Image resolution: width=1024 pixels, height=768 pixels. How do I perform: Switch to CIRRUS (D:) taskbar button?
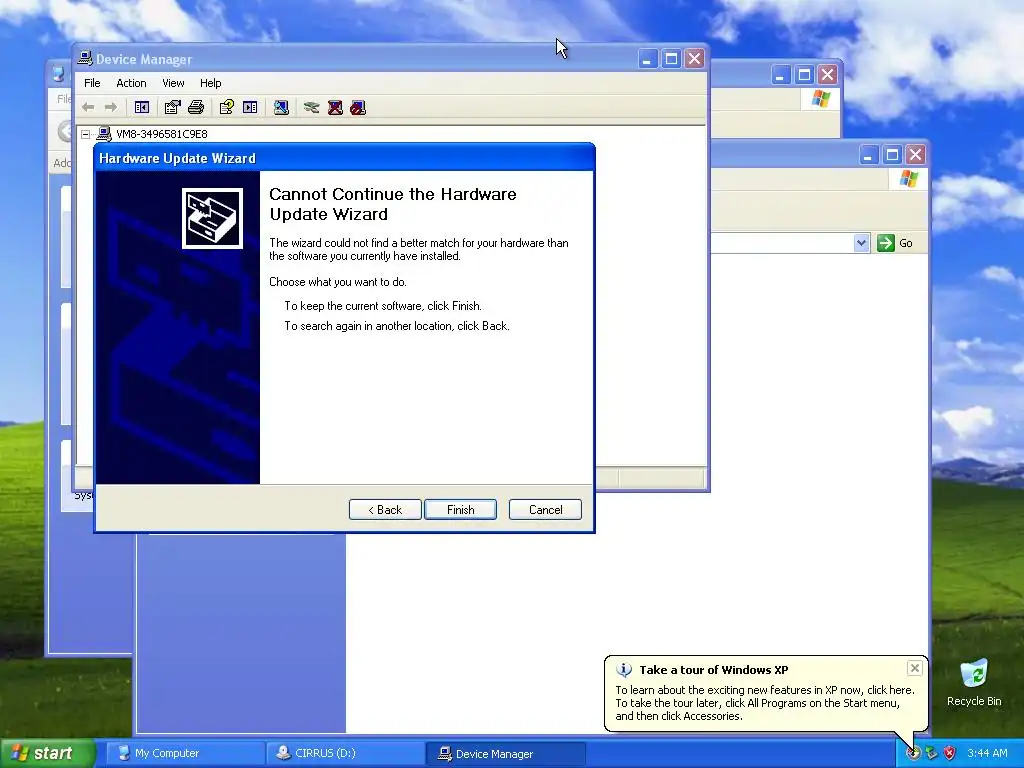[x=346, y=753]
